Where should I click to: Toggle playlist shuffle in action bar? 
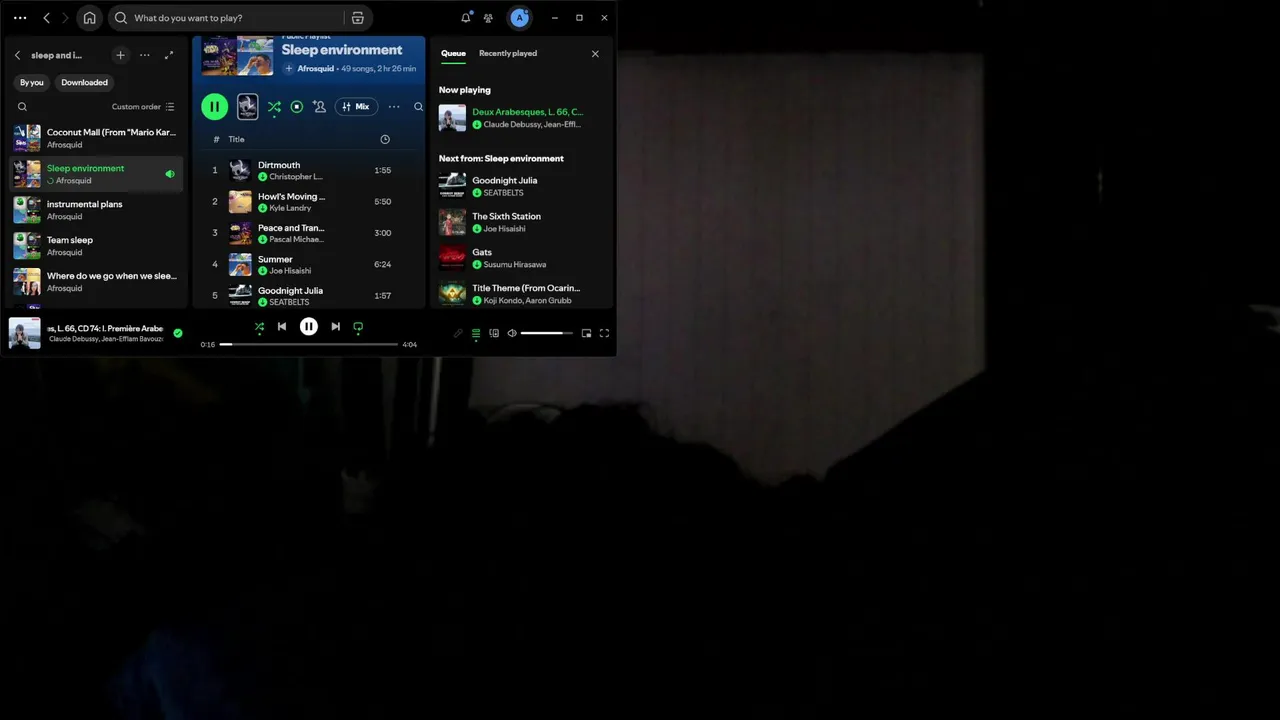click(x=274, y=107)
